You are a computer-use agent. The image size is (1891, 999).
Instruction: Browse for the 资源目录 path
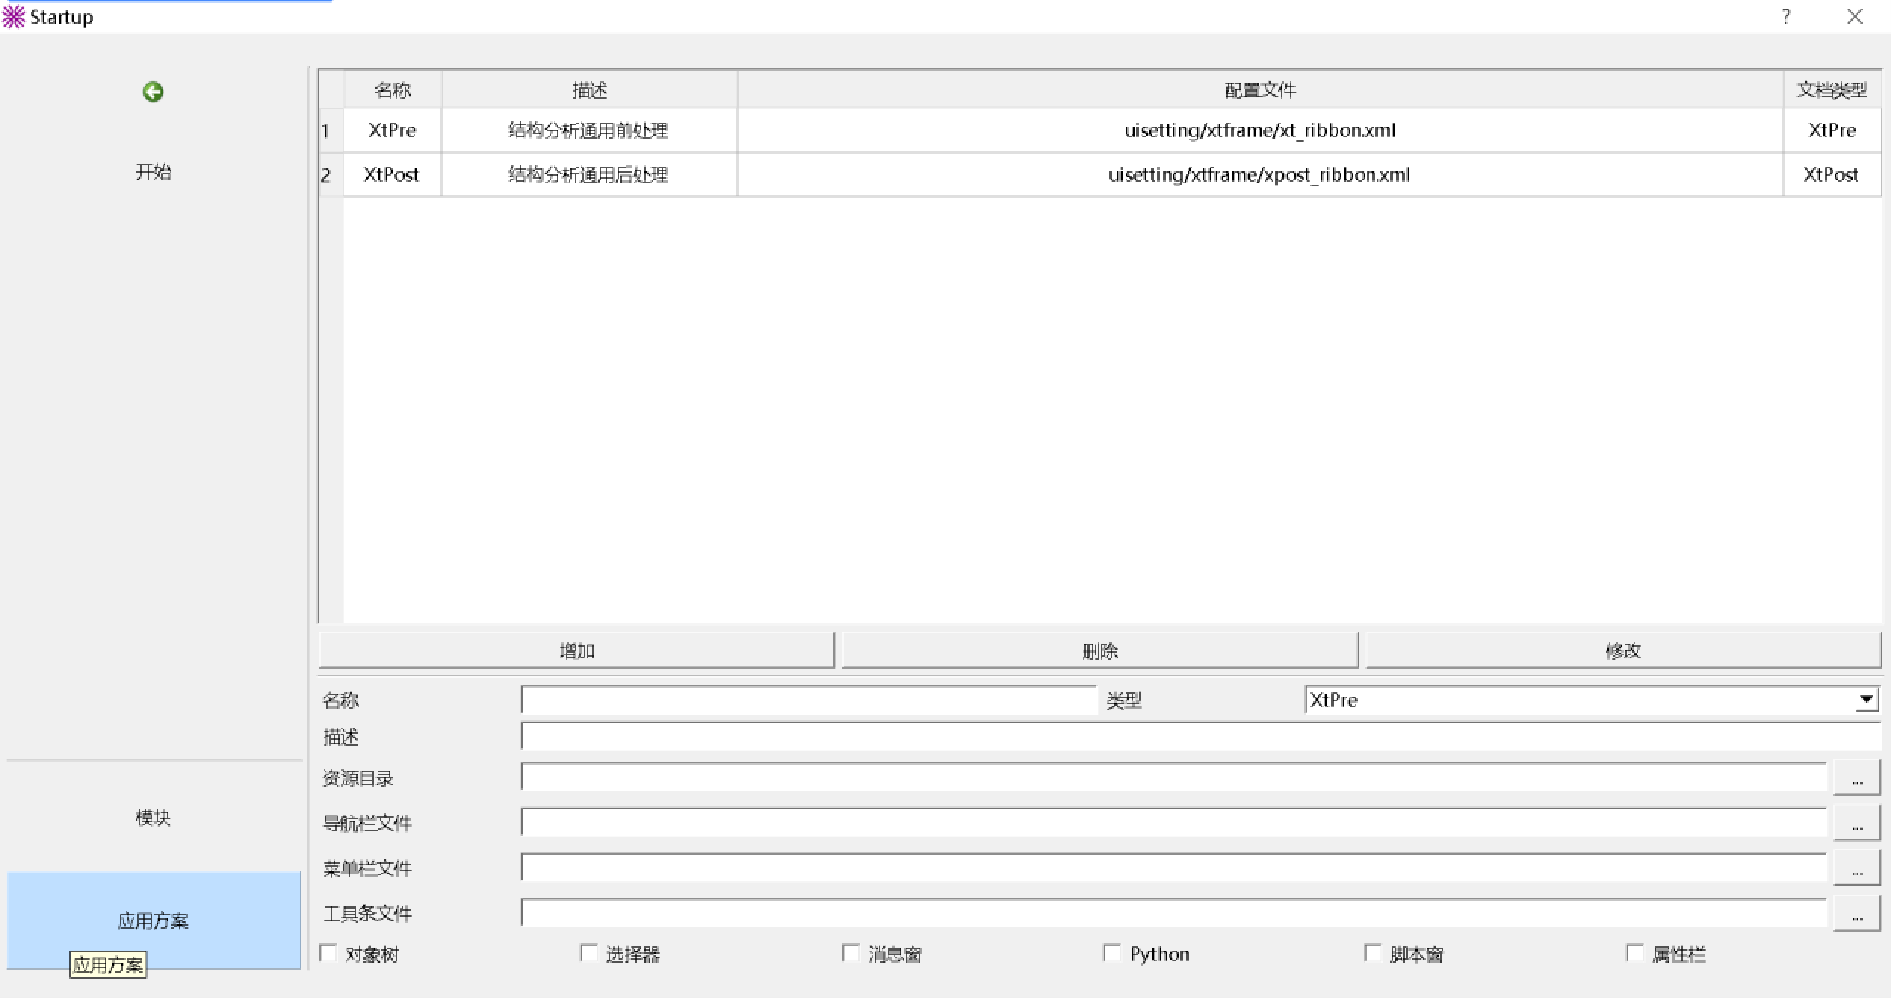1856,778
